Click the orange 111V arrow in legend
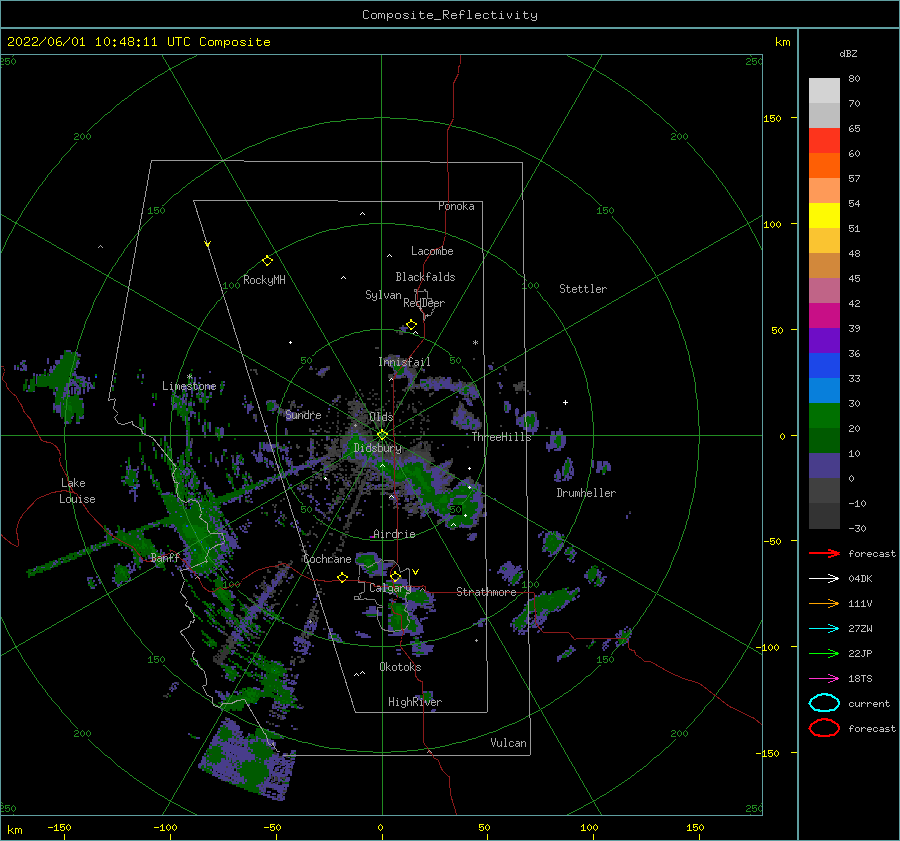This screenshot has width=900, height=841. 824,603
